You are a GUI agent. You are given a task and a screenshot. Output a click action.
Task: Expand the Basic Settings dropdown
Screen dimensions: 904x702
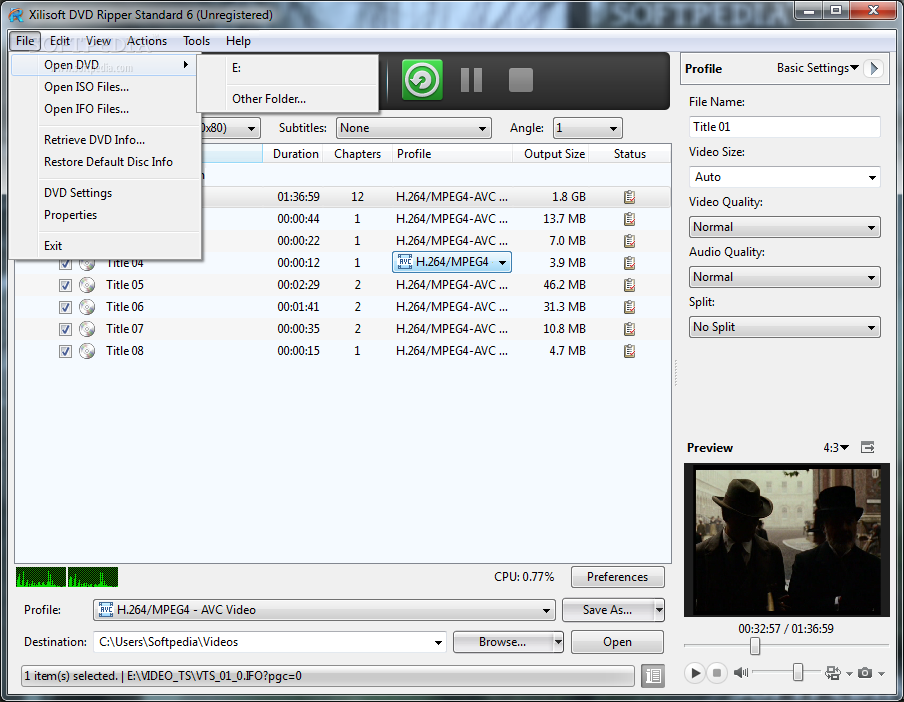tap(818, 68)
